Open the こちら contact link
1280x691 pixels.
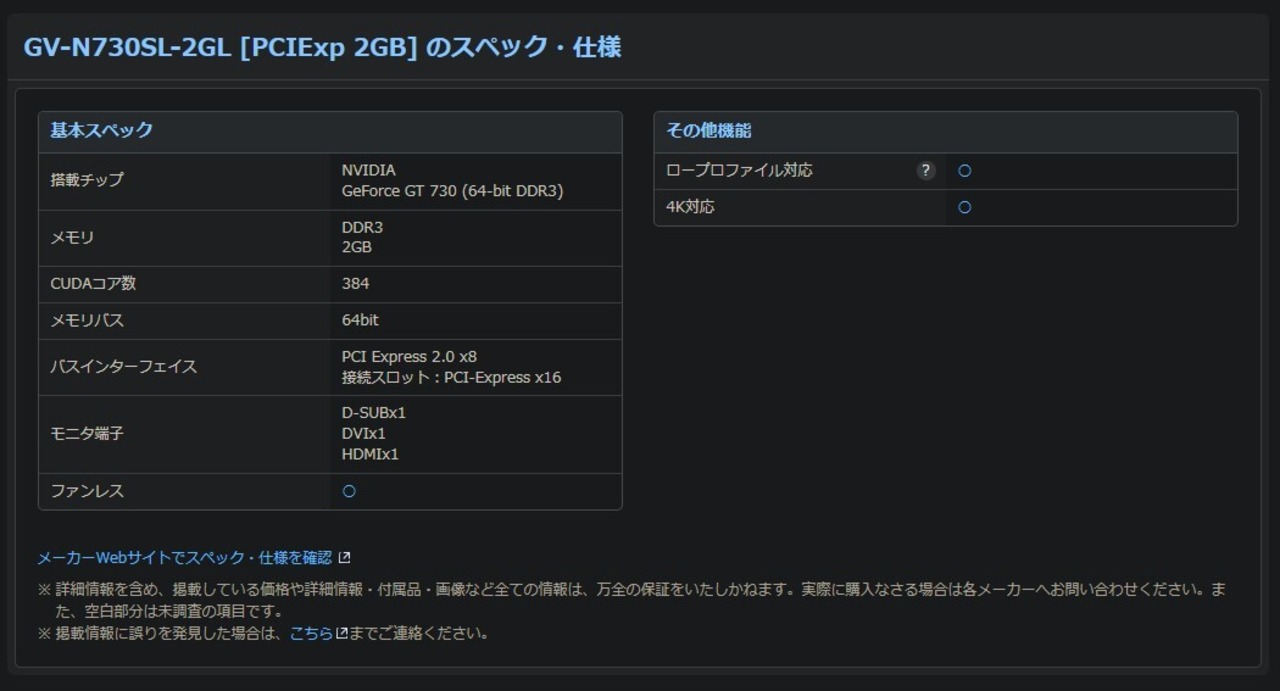311,633
